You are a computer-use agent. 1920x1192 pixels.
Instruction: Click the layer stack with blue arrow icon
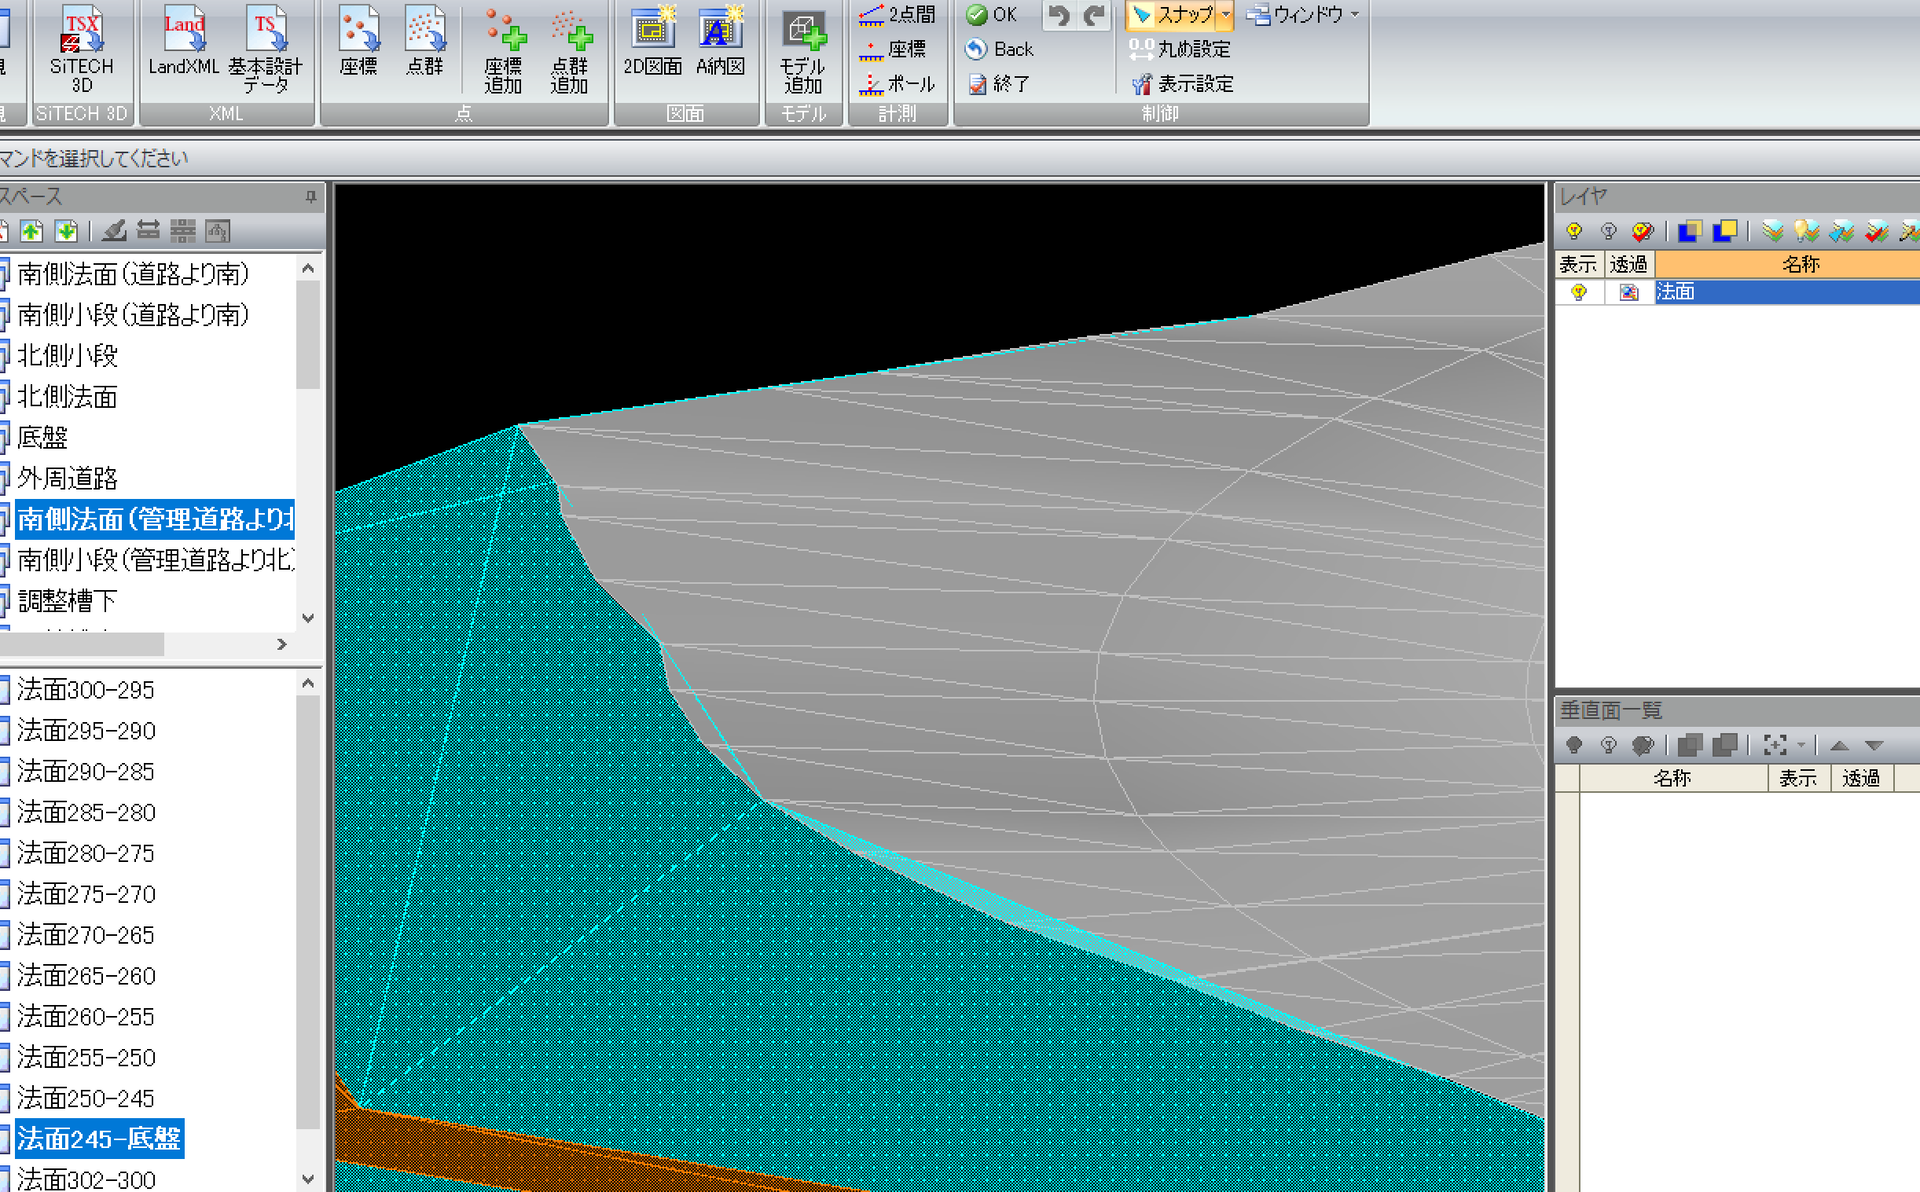click(1841, 232)
